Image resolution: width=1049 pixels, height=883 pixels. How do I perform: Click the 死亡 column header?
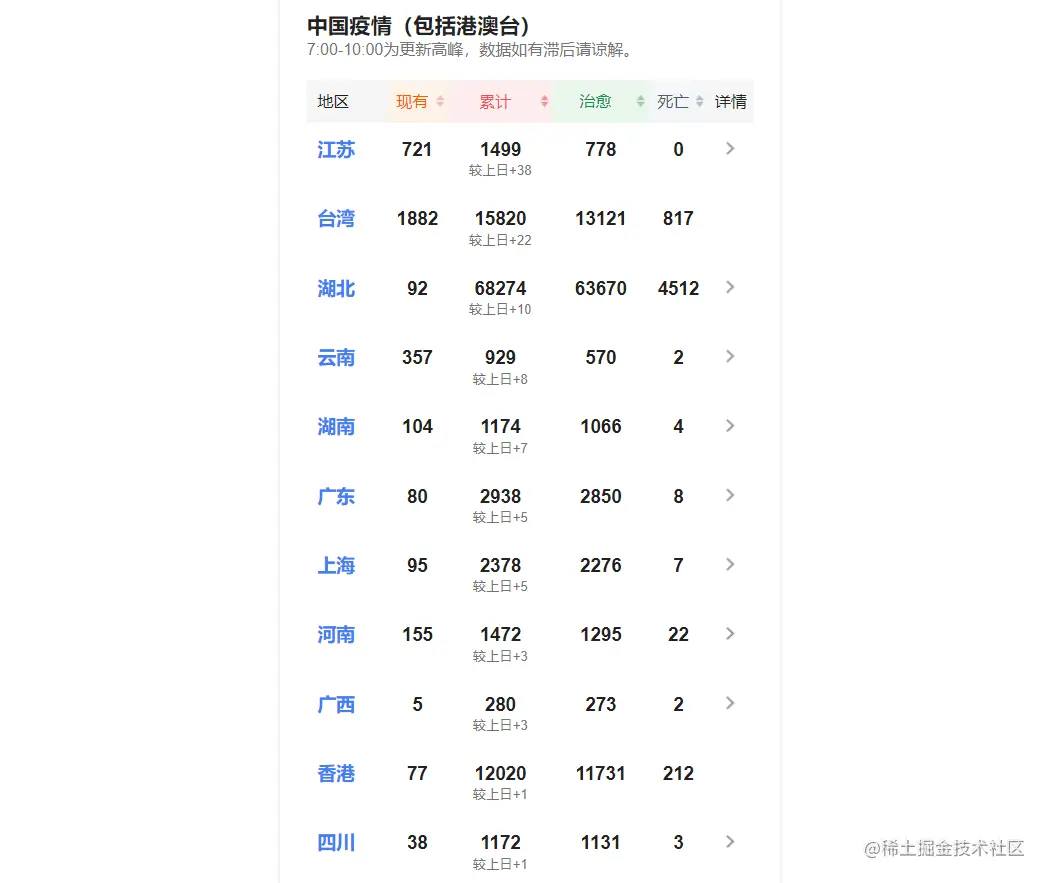672,102
